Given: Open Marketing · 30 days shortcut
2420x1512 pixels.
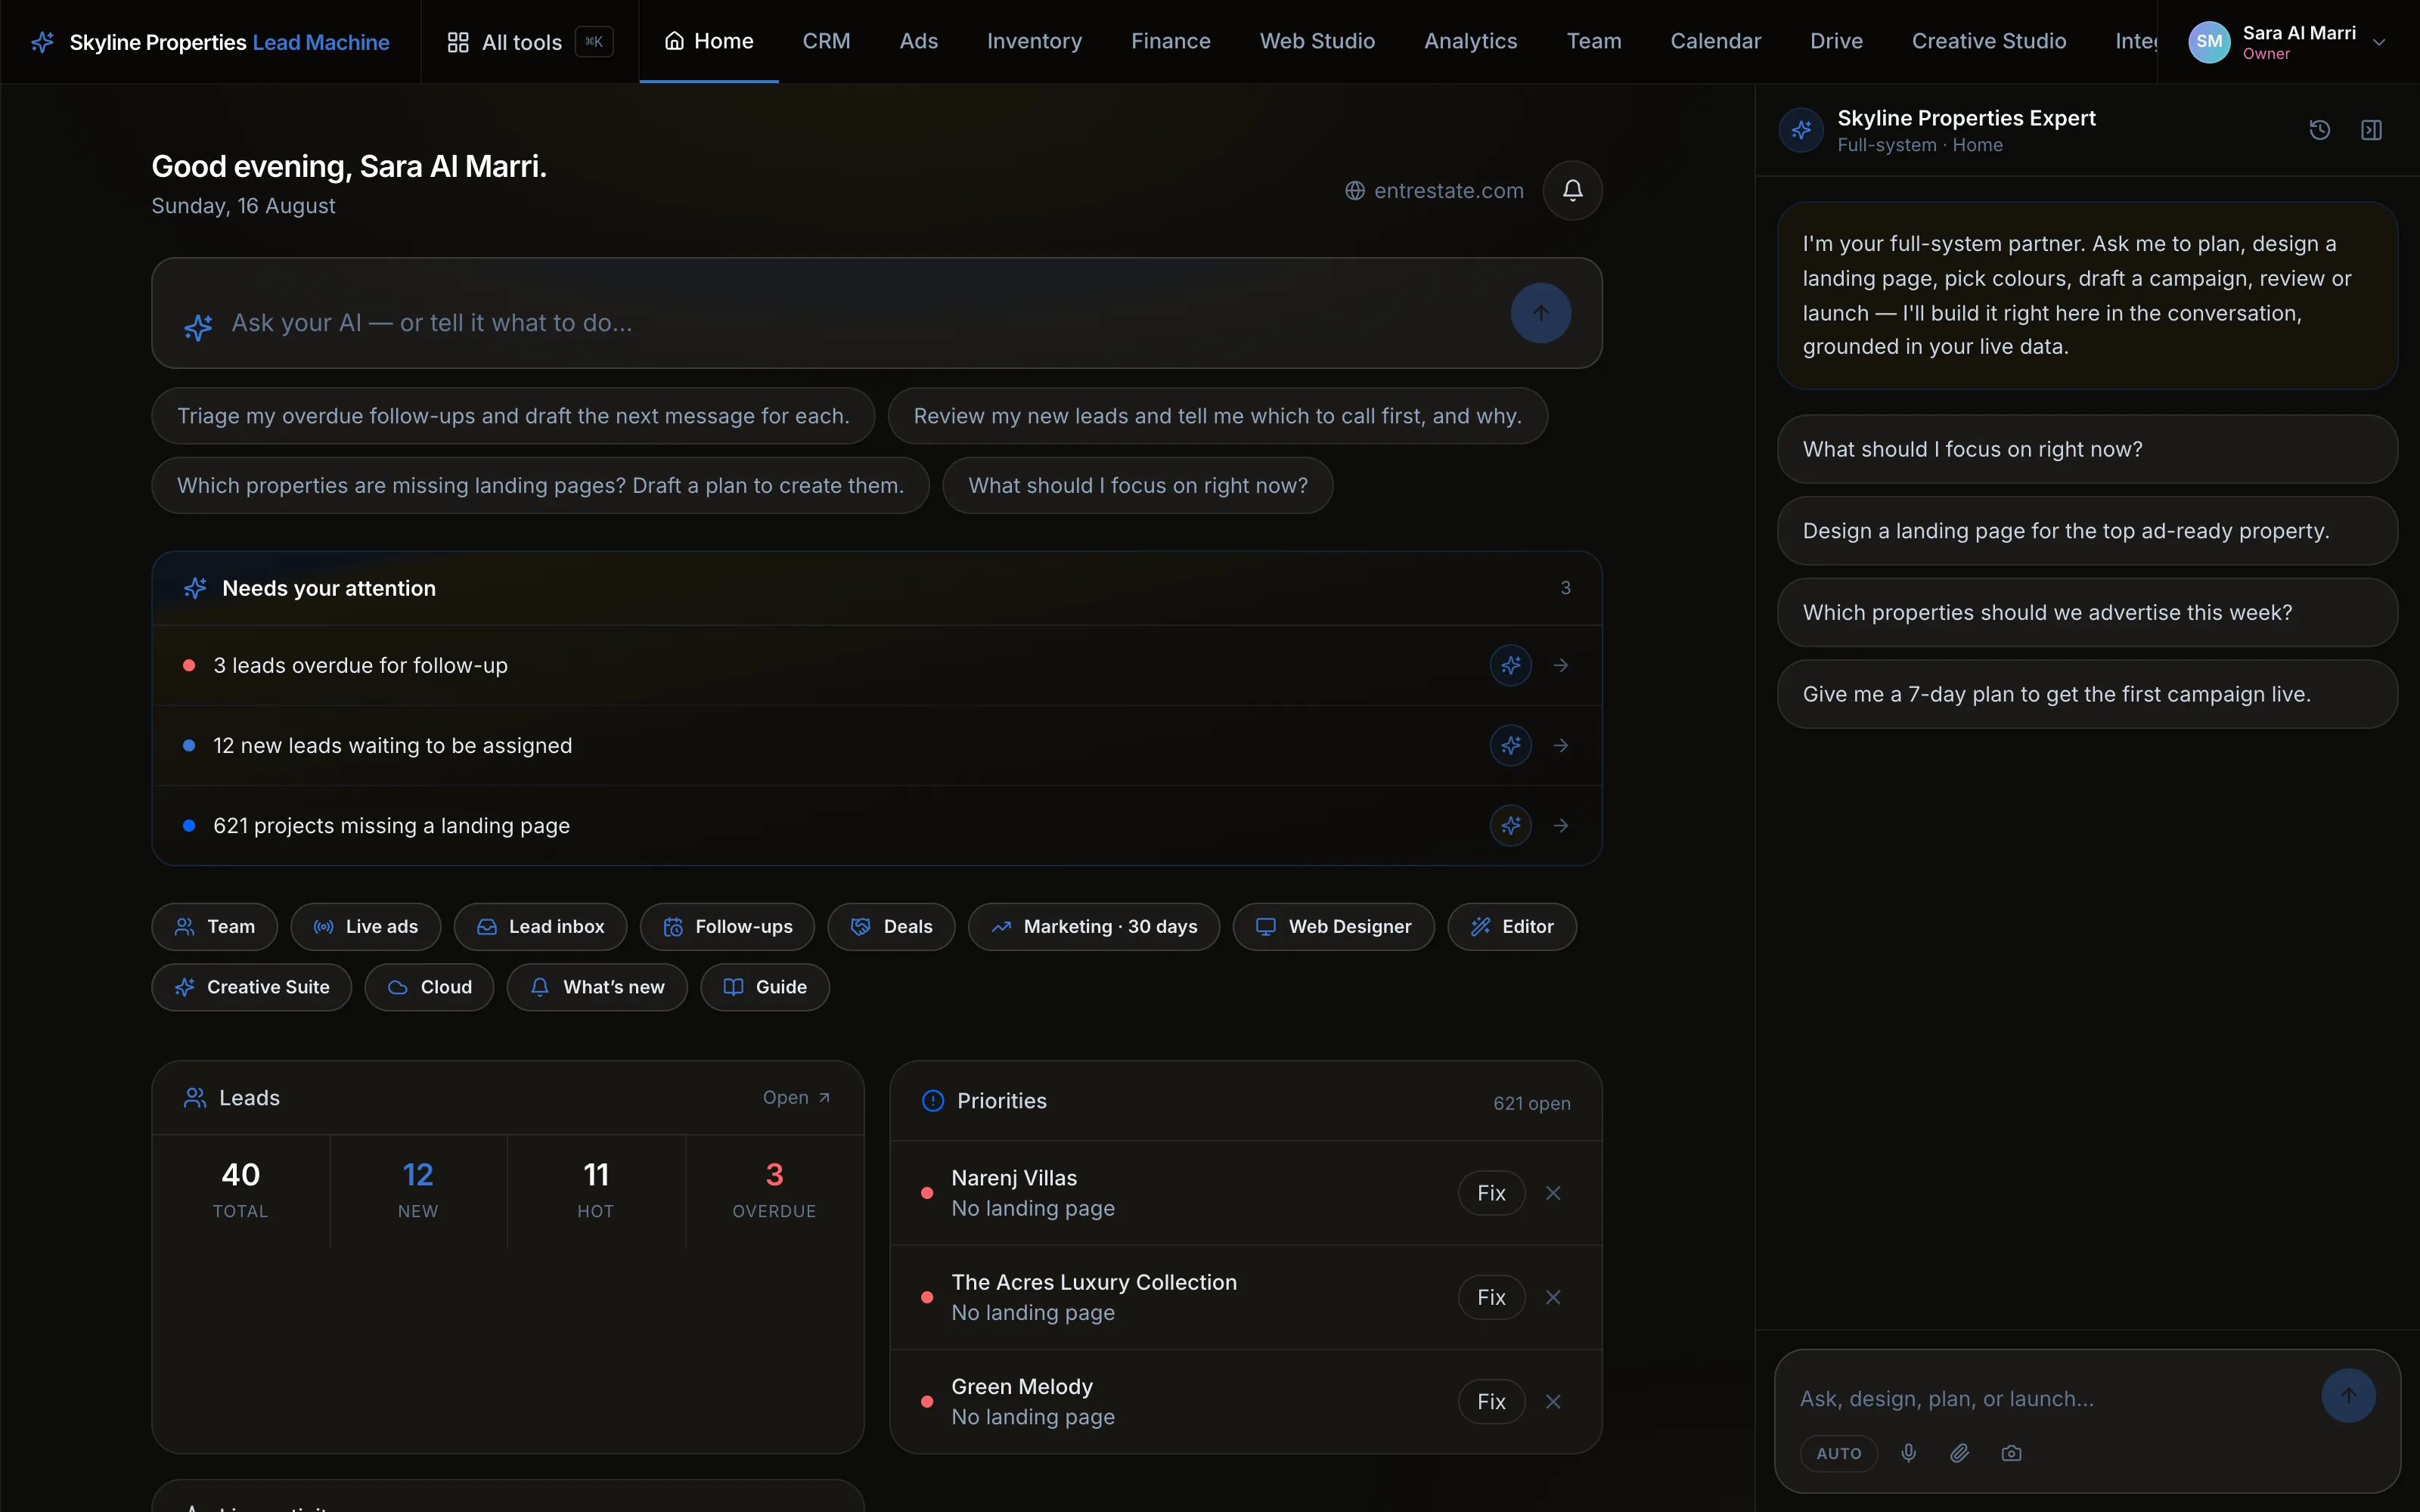Looking at the screenshot, I should pos(1093,927).
